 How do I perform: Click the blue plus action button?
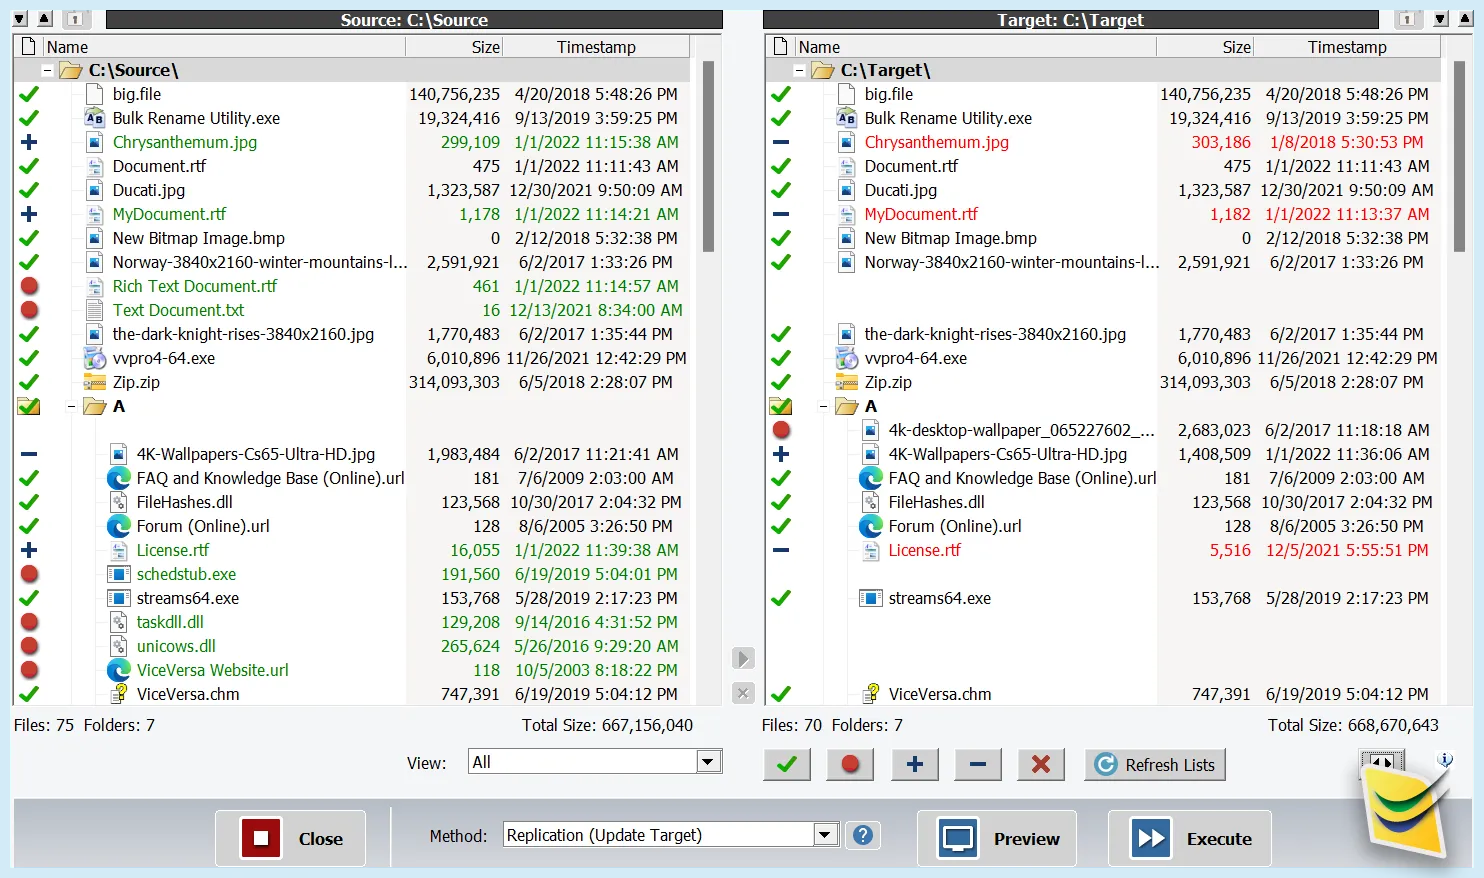(914, 765)
